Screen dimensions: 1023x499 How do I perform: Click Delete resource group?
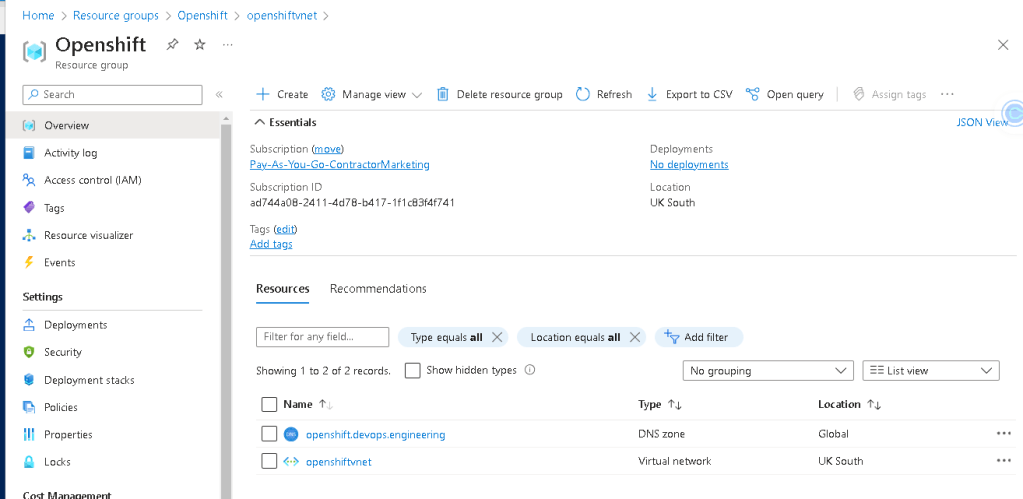pos(499,95)
